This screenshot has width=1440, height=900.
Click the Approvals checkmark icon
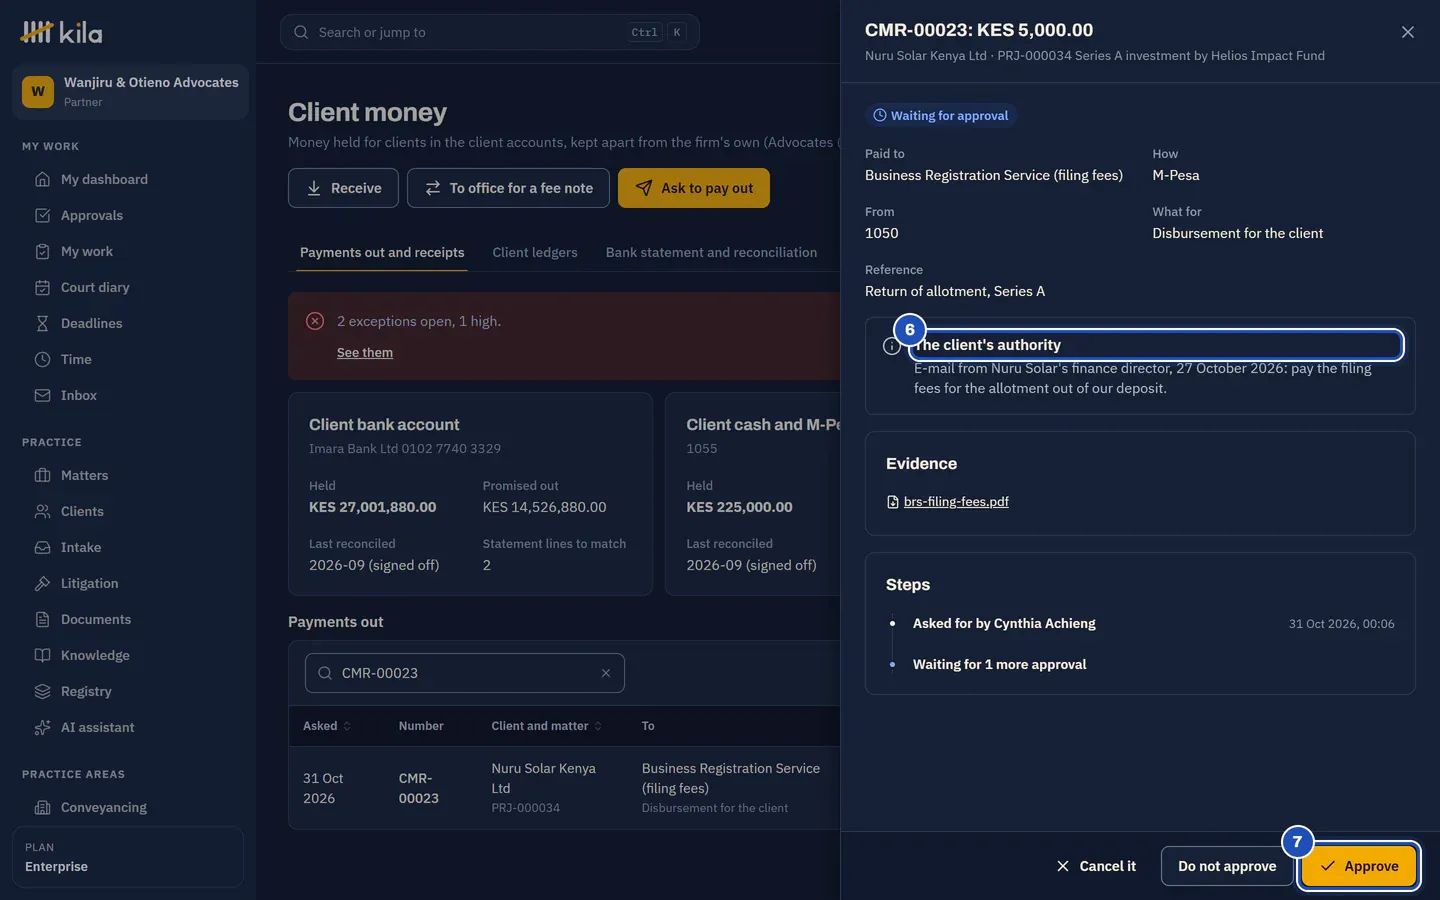42,215
